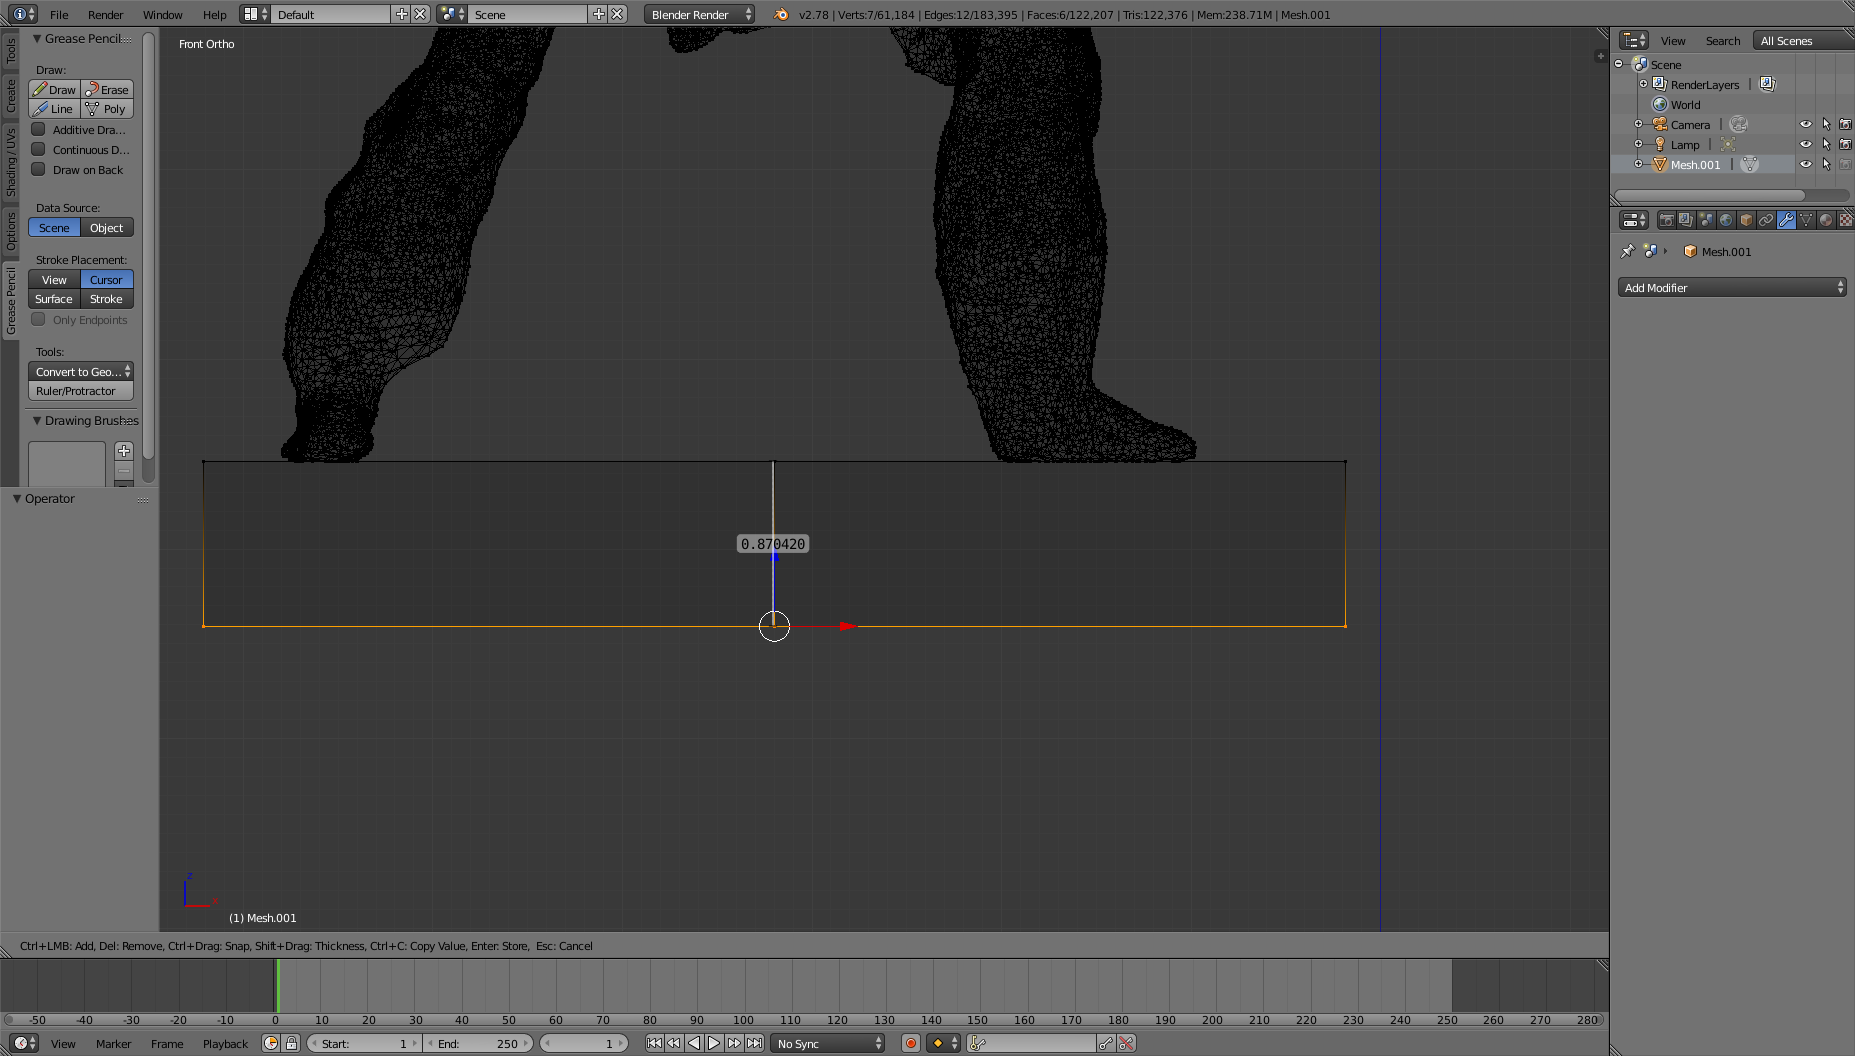Select the grease pencil Poly tool
Screen dimensions: 1855x1056
pyautogui.click(x=107, y=108)
